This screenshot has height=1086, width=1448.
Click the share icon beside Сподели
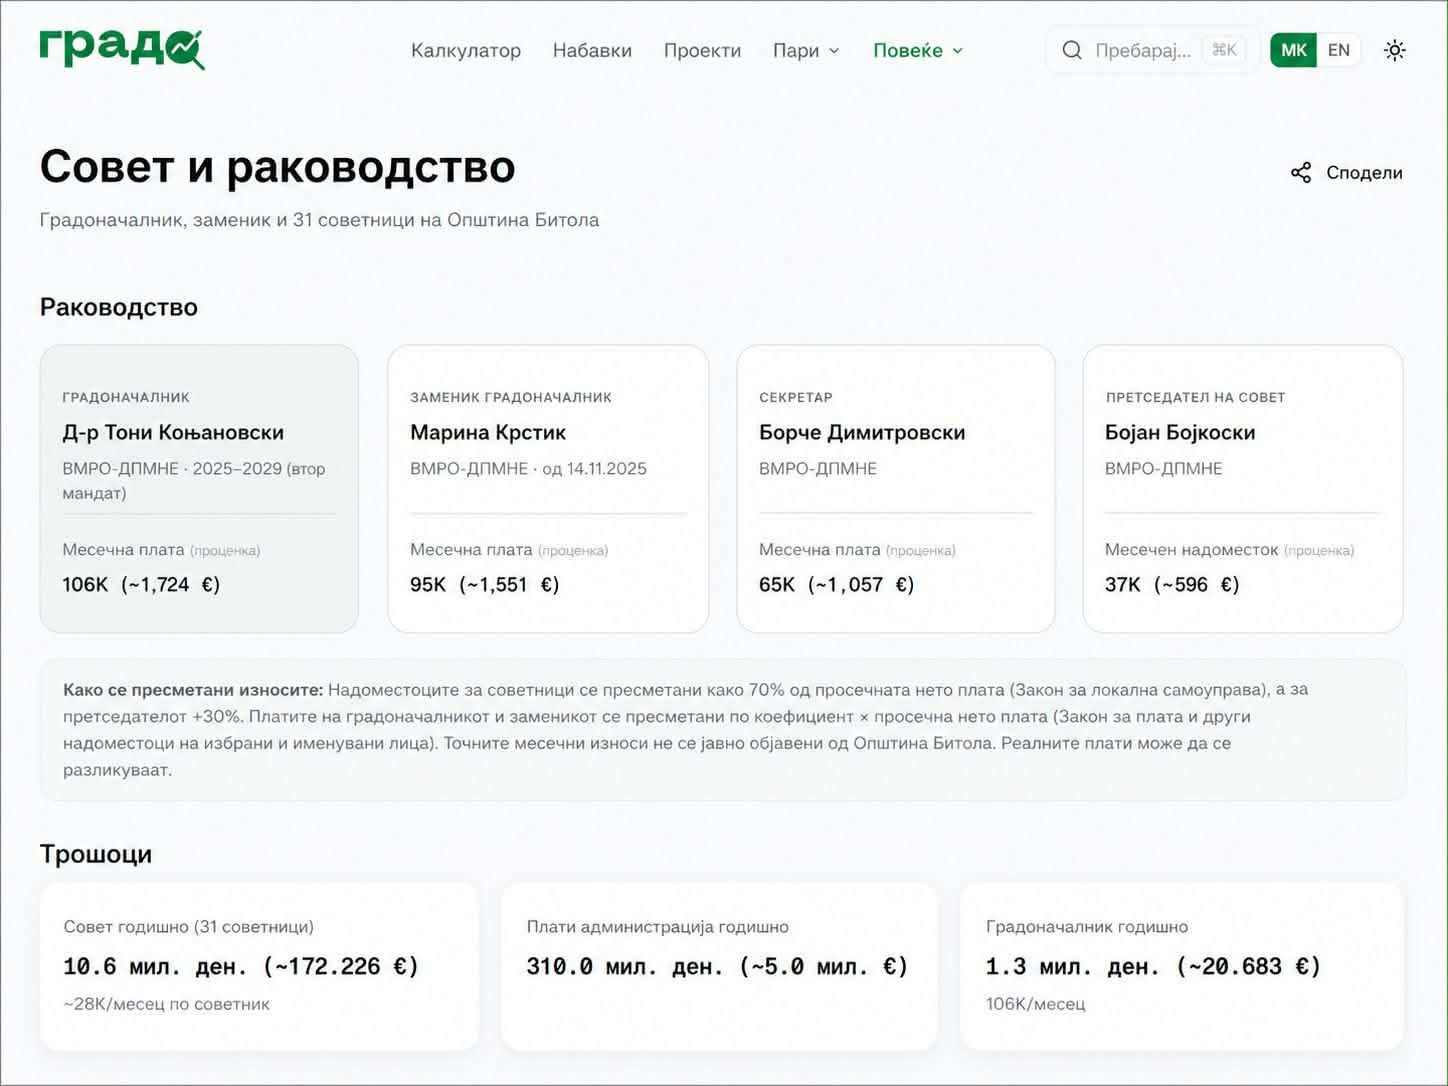1300,173
